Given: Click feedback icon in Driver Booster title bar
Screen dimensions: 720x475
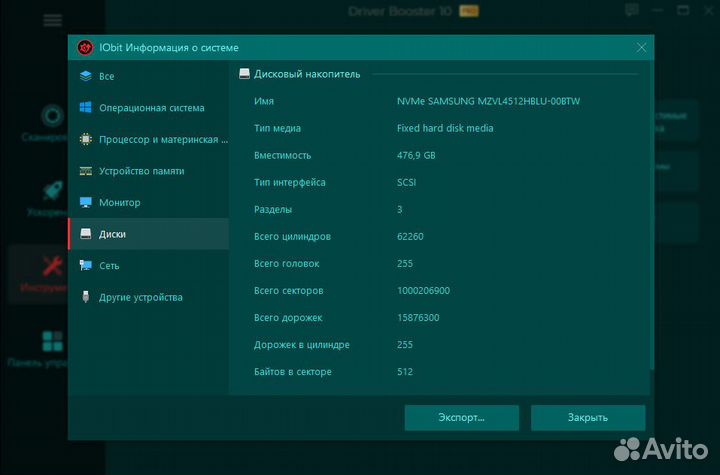Looking at the screenshot, I should click(632, 10).
